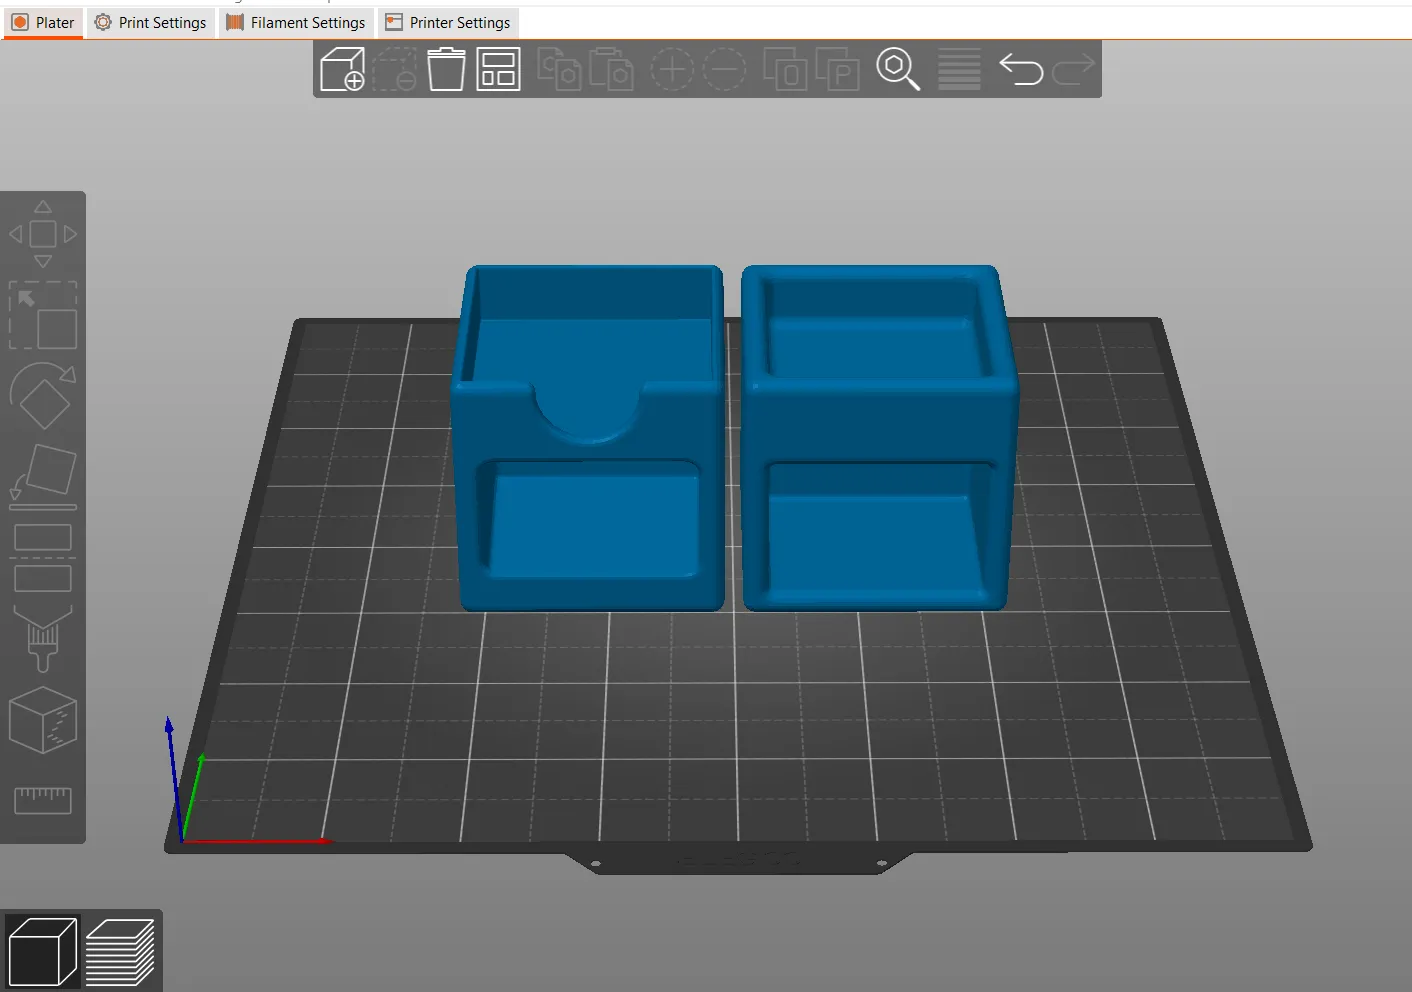Arrange objects on the bed
This screenshot has height=992, width=1412.
pos(498,69)
